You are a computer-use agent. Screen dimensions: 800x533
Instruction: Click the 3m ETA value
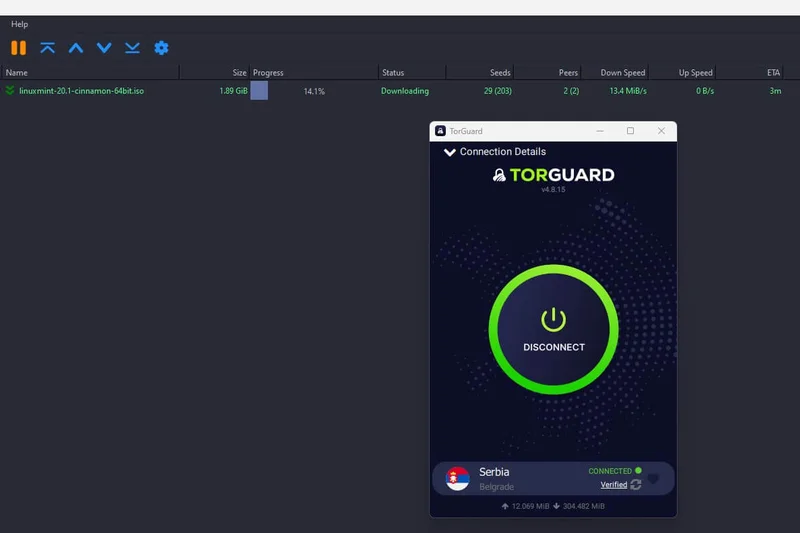(775, 91)
